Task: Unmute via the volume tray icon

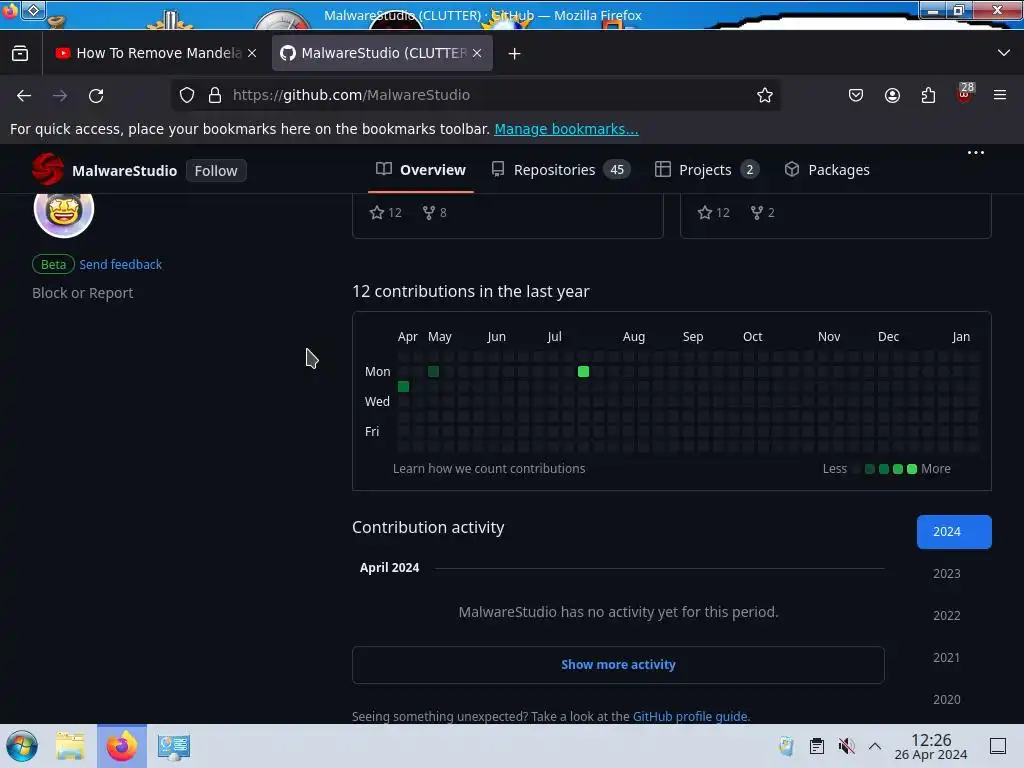Action: pos(846,746)
